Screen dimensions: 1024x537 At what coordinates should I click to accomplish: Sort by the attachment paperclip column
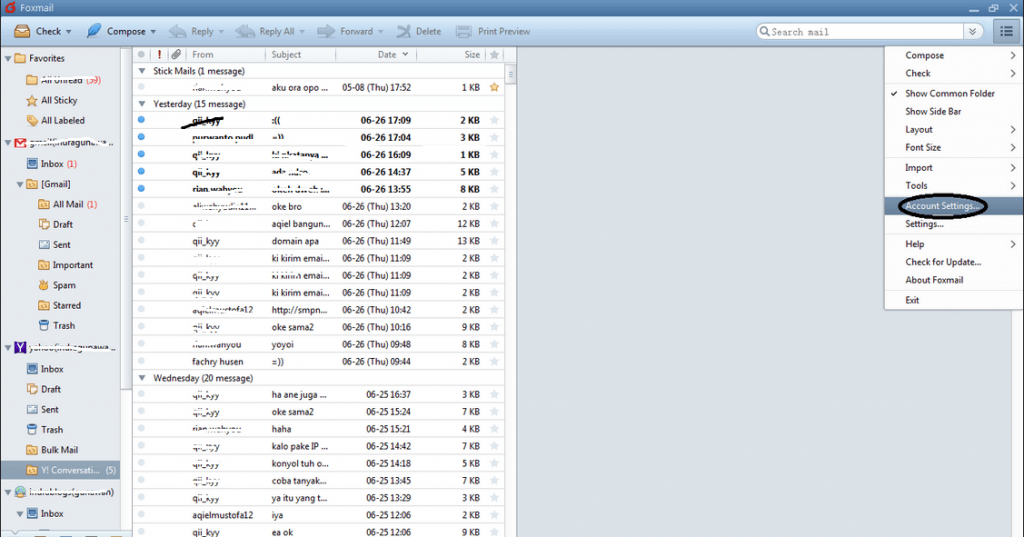(176, 55)
